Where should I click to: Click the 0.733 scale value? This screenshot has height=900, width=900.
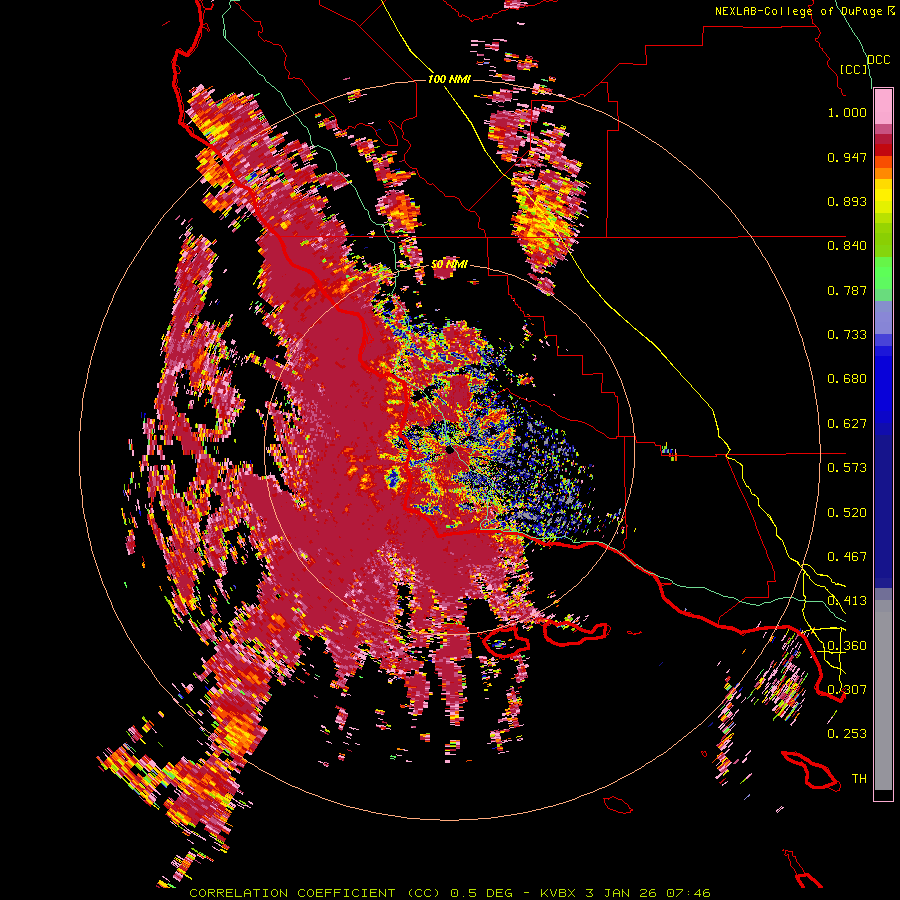847,335
